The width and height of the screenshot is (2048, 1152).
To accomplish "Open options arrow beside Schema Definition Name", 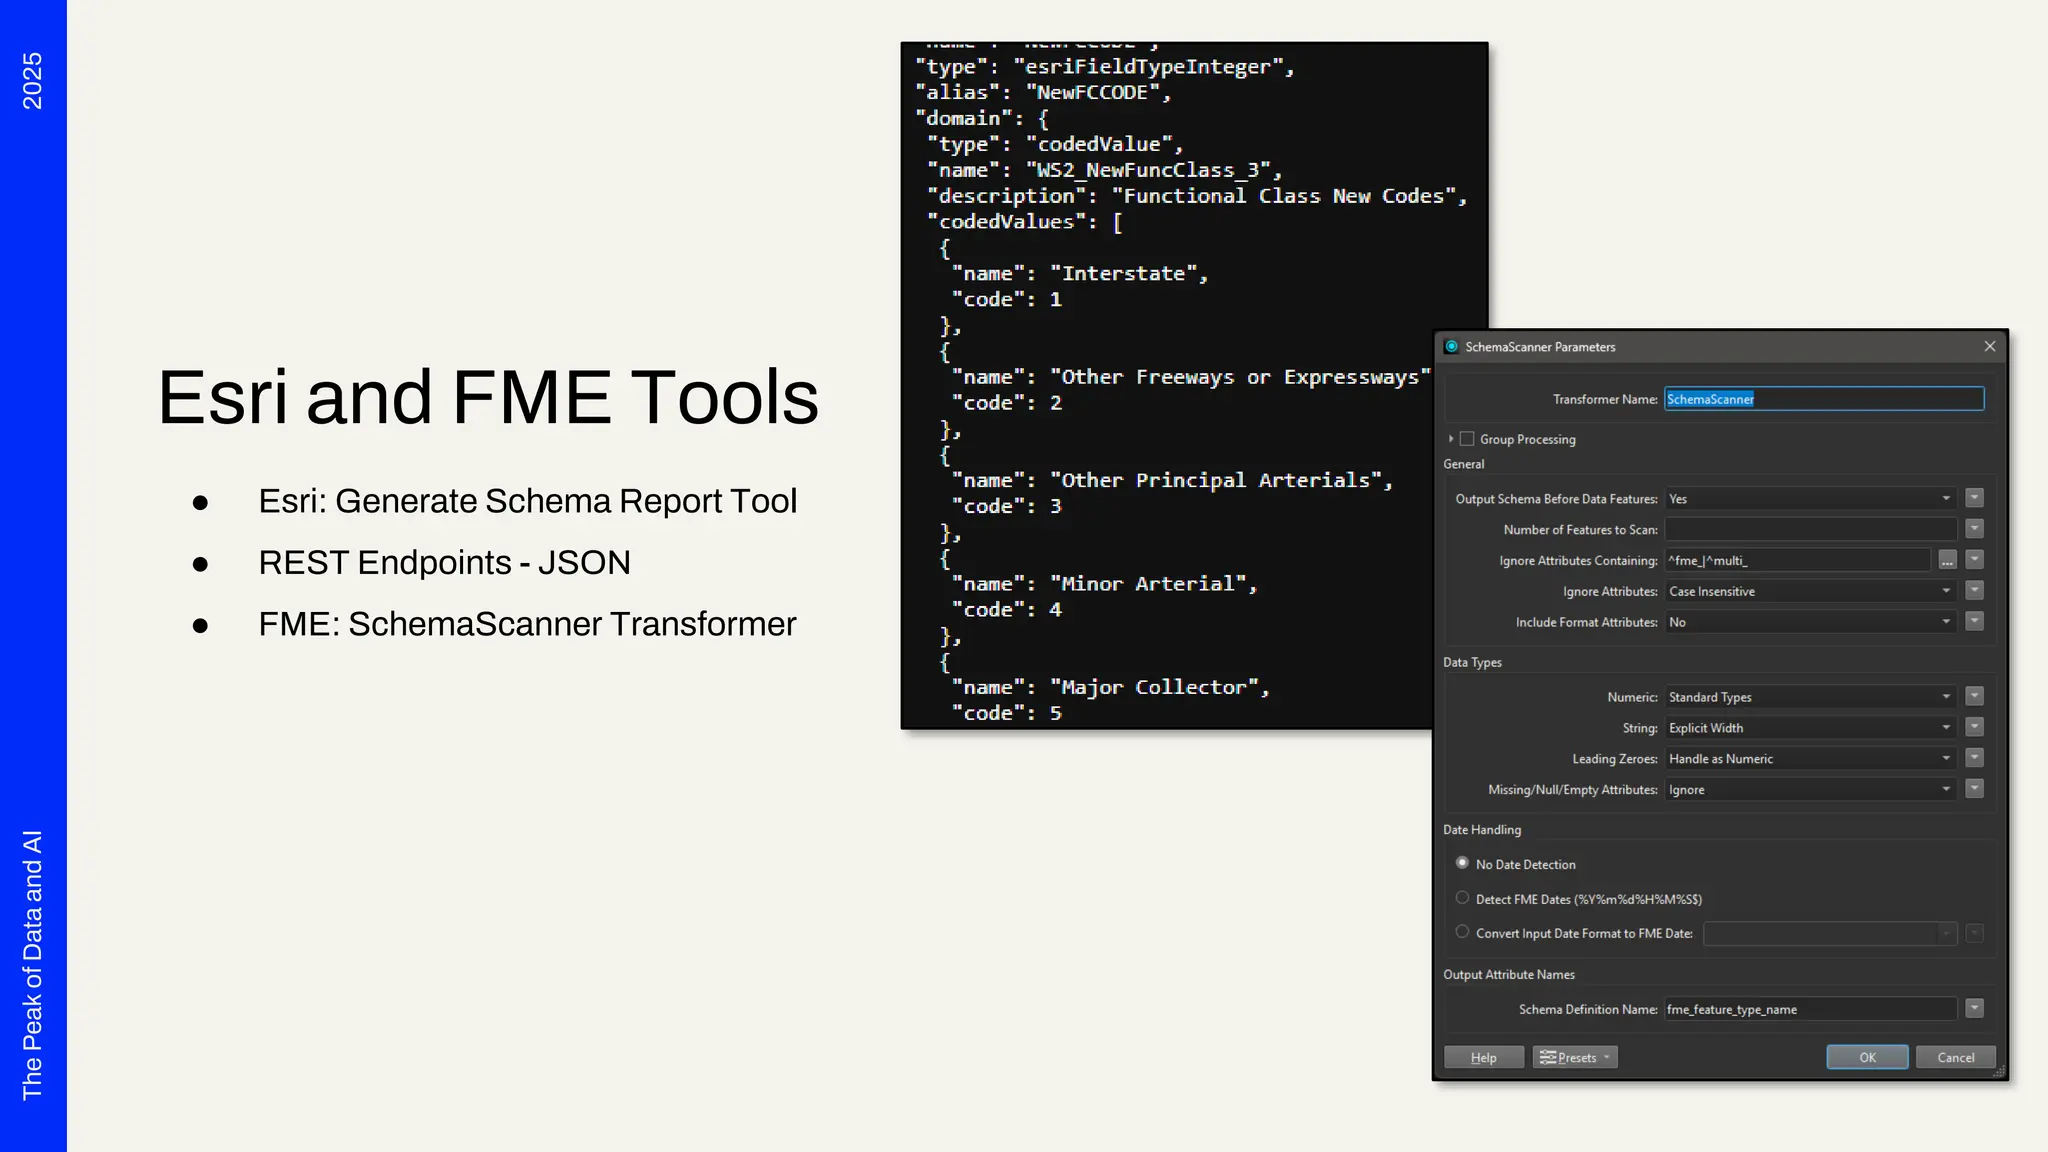I will click(1974, 1009).
